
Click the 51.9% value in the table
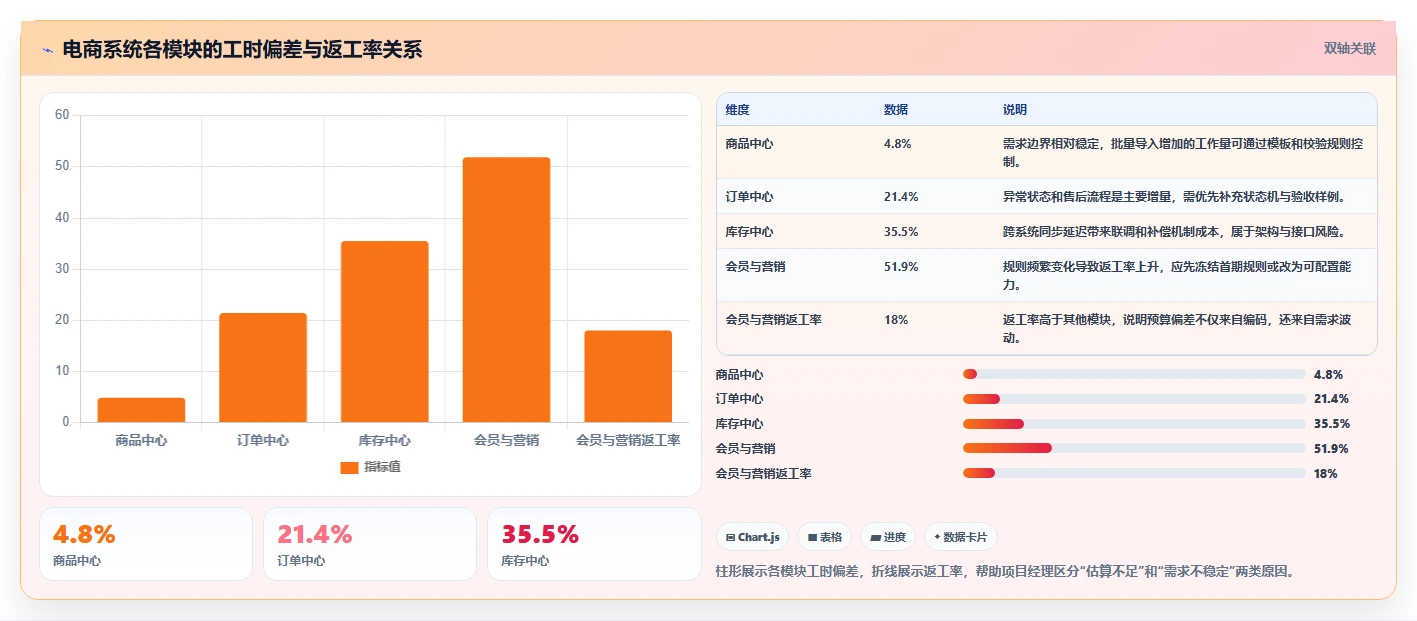901,266
